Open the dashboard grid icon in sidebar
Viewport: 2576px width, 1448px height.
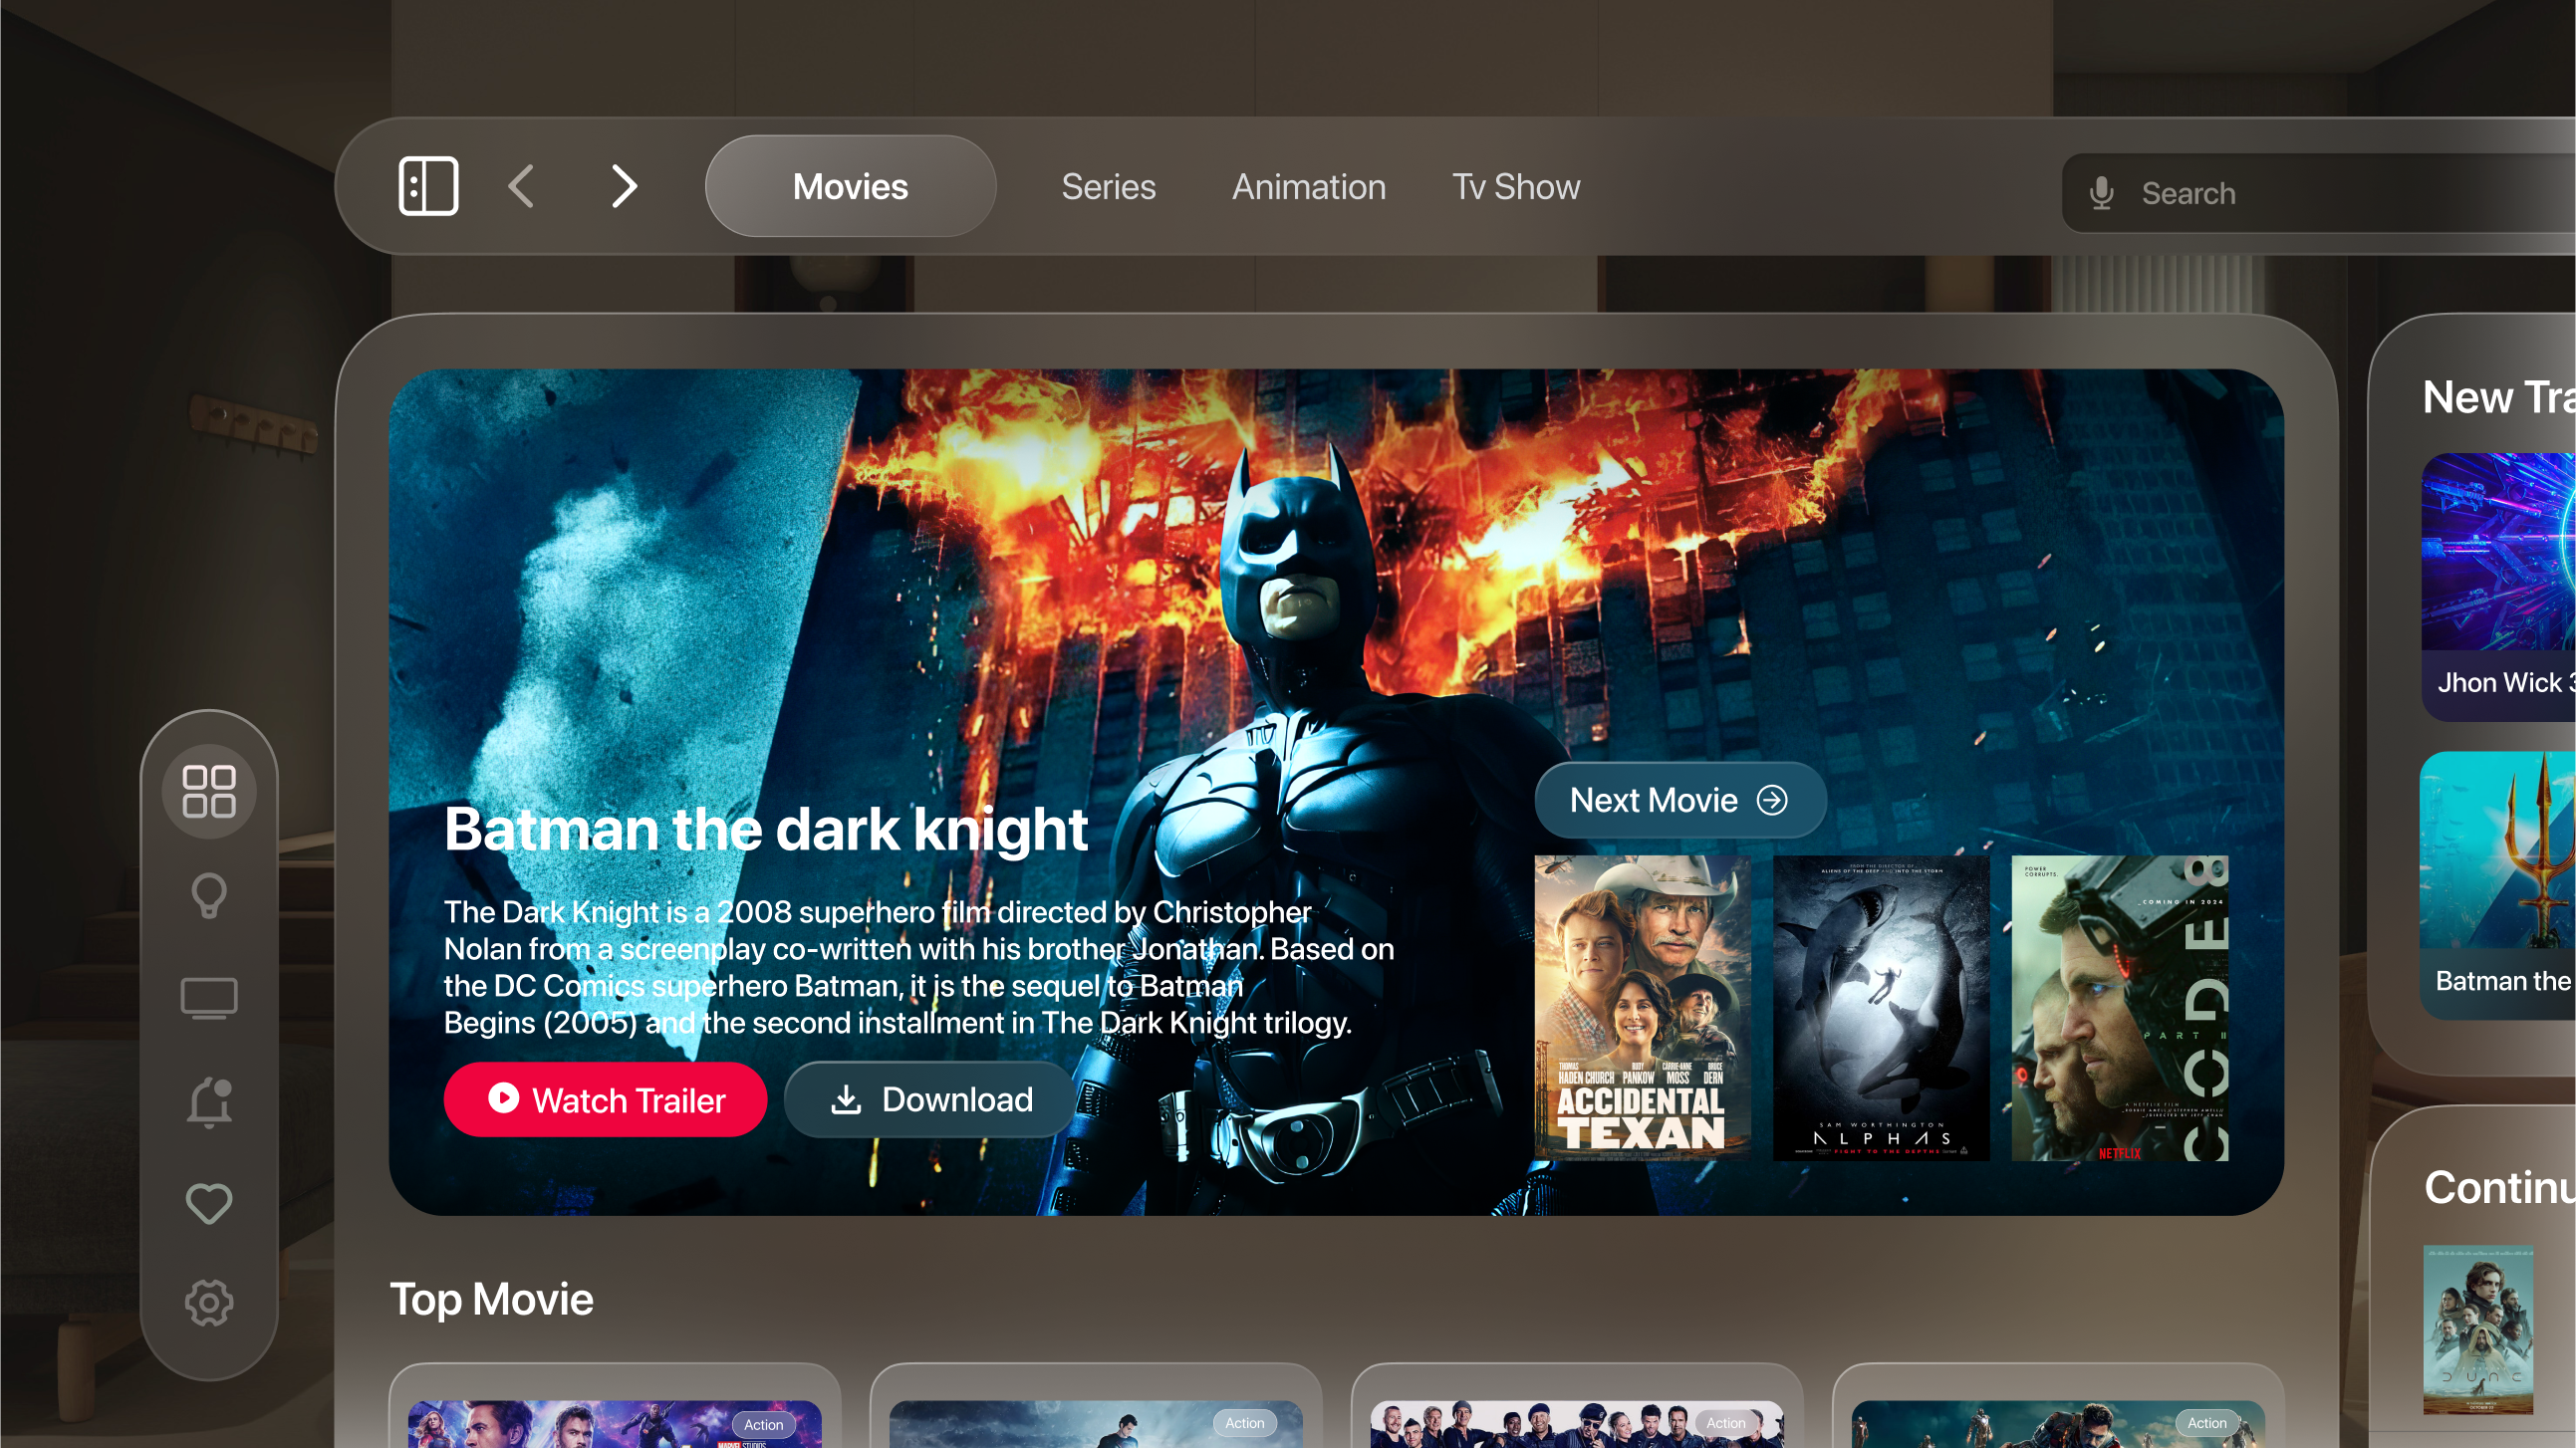pyautogui.click(x=208, y=790)
